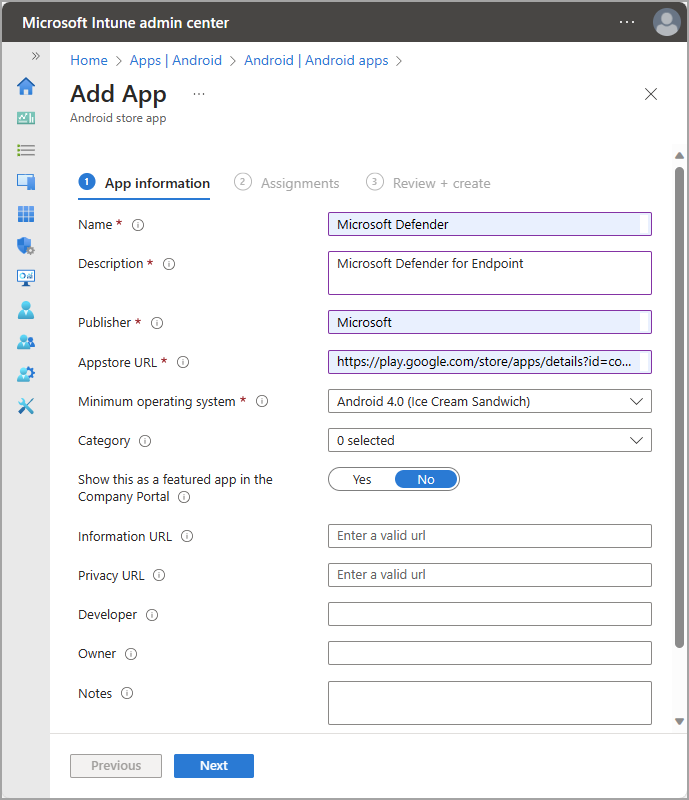Show info tooltip for Notes
The height and width of the screenshot is (800, 689).
pyautogui.click(x=127, y=693)
